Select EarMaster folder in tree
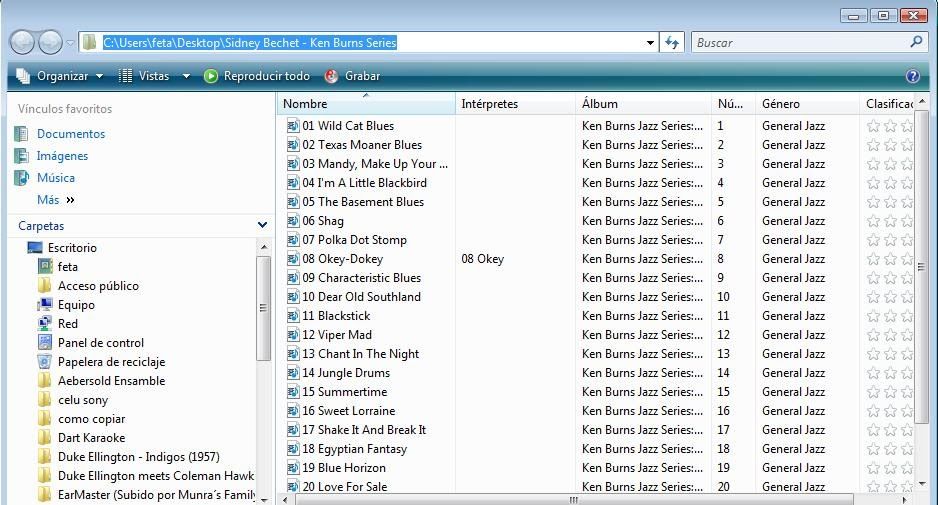The image size is (938, 505). [156, 495]
